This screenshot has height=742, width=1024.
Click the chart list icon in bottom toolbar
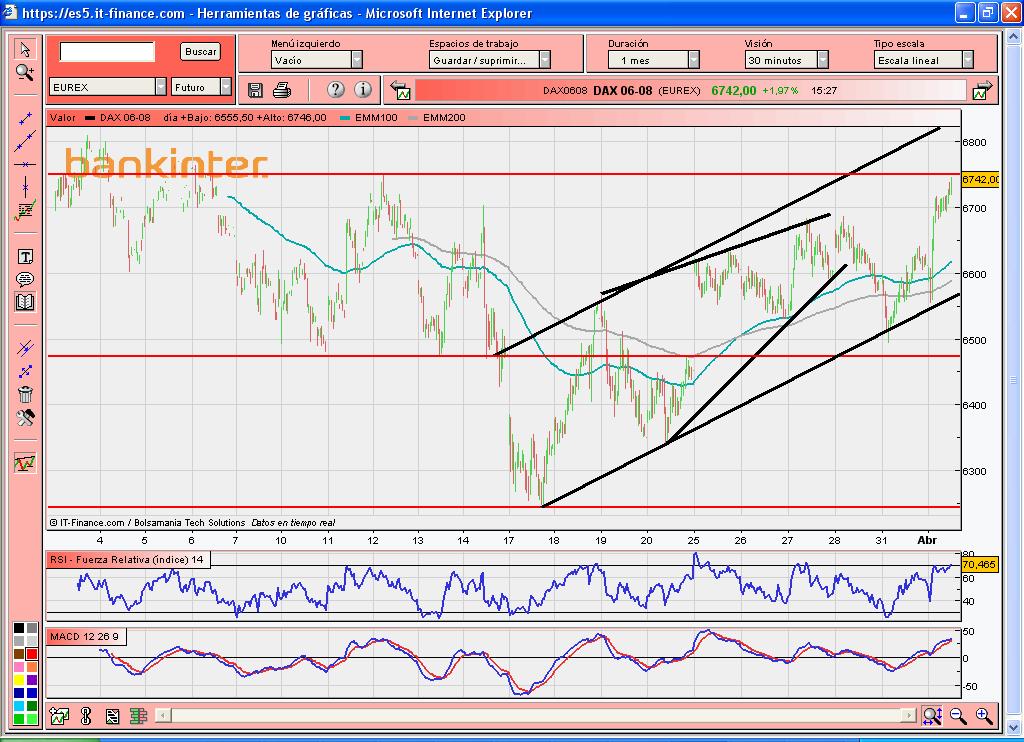pyautogui.click(x=112, y=717)
